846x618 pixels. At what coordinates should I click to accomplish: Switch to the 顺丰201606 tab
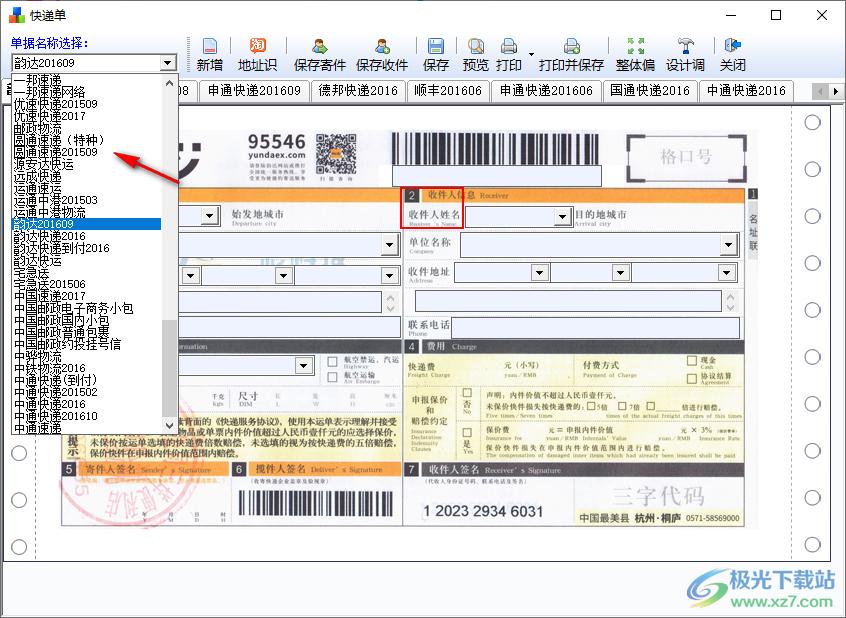447,91
